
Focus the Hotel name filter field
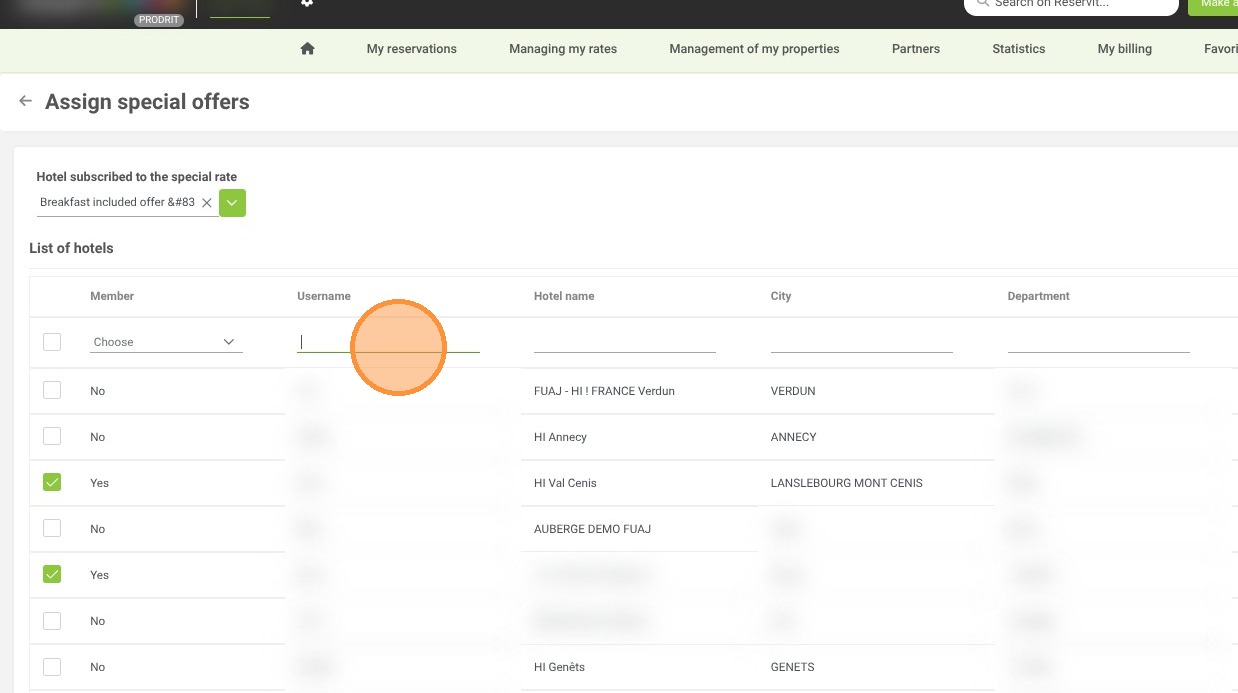coord(625,342)
